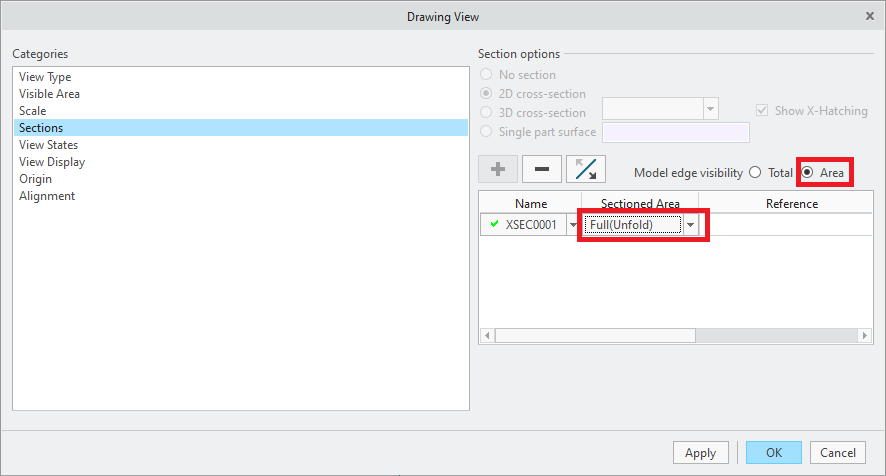Open the XSEC0001 name dropdown arrow

tap(573, 225)
